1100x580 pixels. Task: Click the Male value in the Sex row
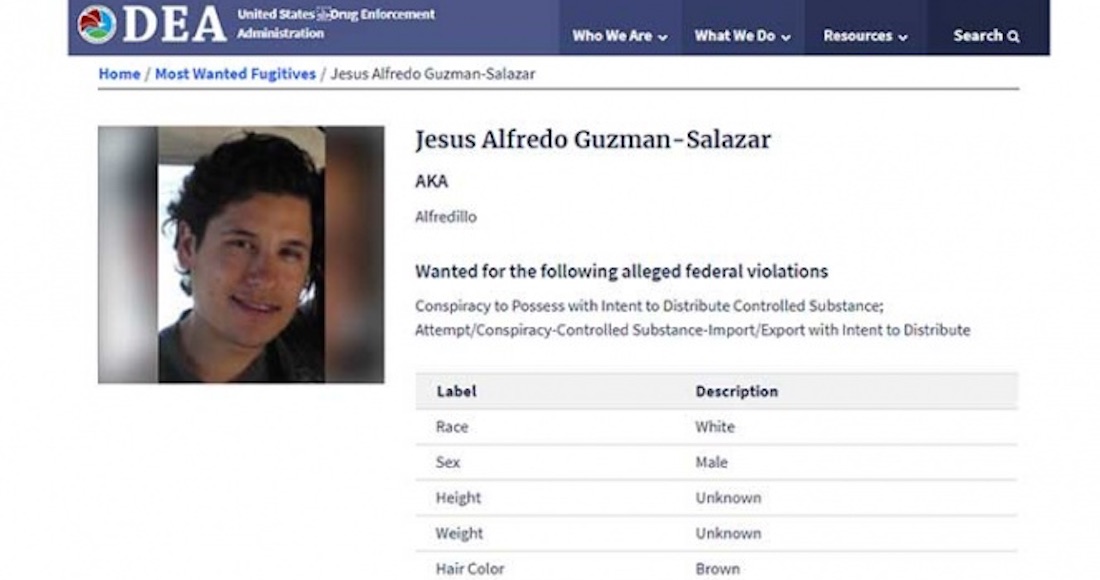[712, 462]
